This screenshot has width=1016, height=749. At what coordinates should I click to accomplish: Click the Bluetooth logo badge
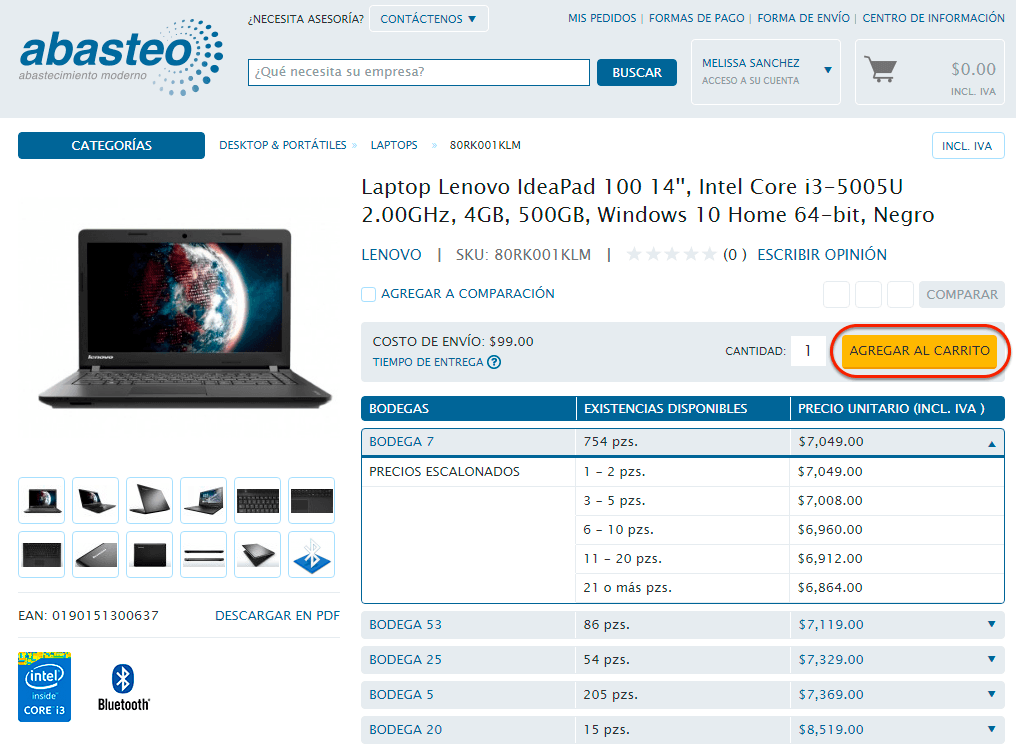click(x=123, y=687)
